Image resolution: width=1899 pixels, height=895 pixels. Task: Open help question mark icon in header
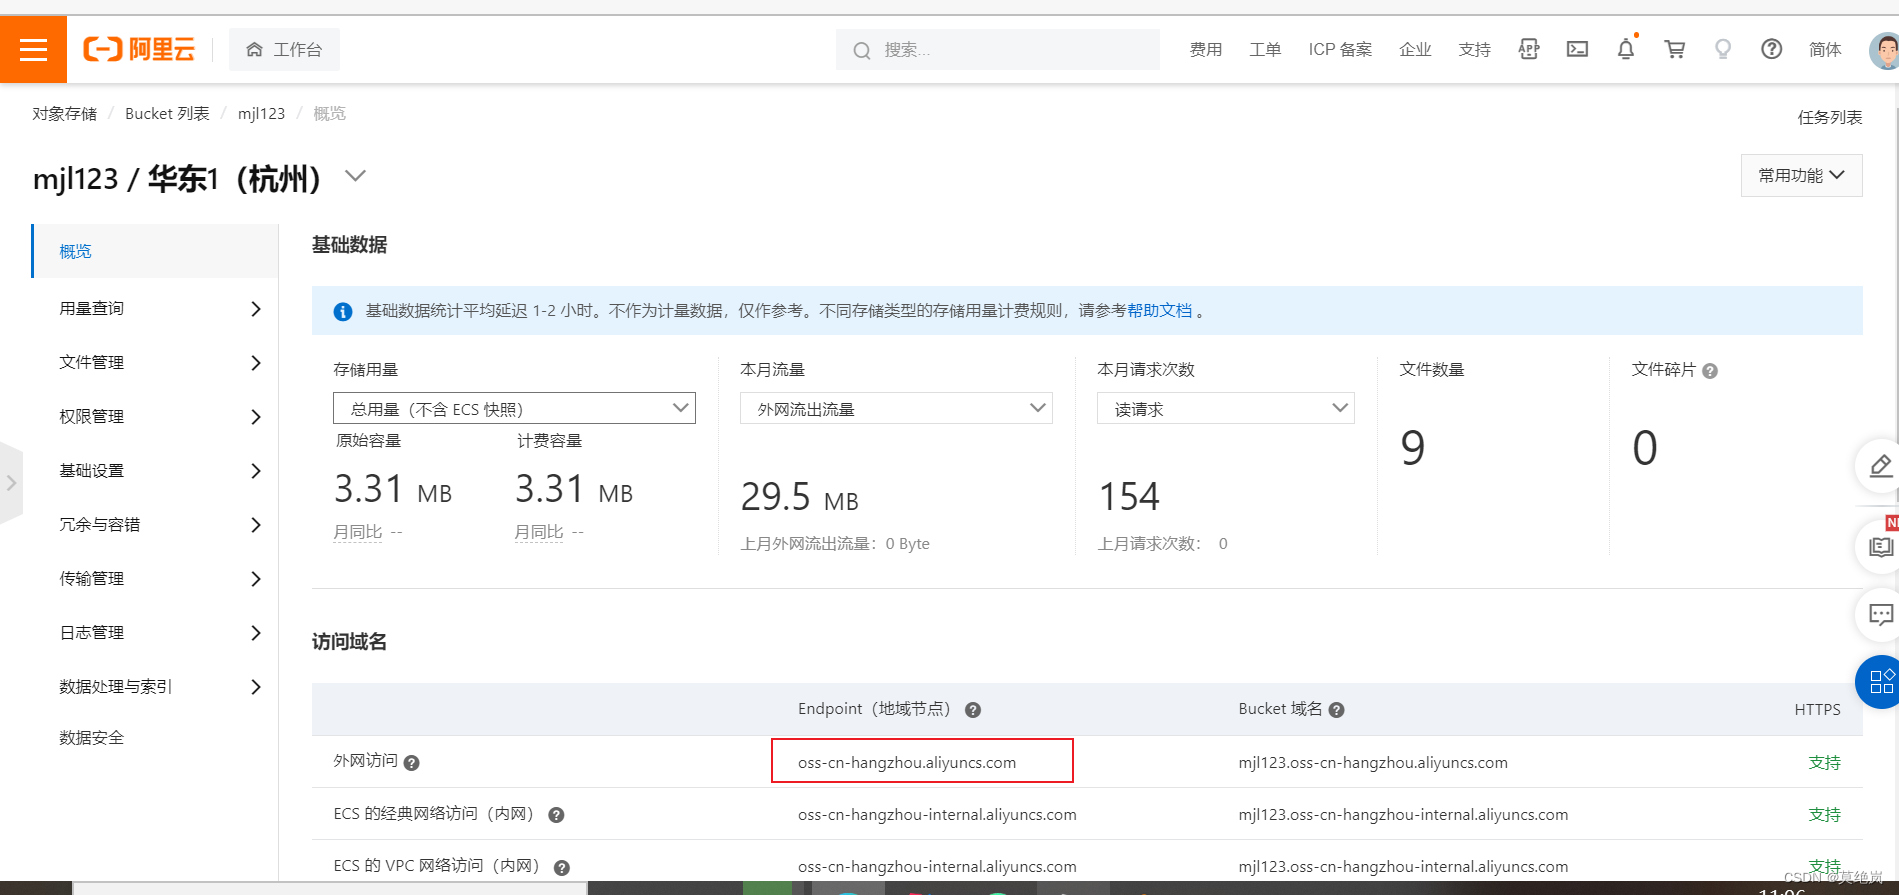[1771, 49]
